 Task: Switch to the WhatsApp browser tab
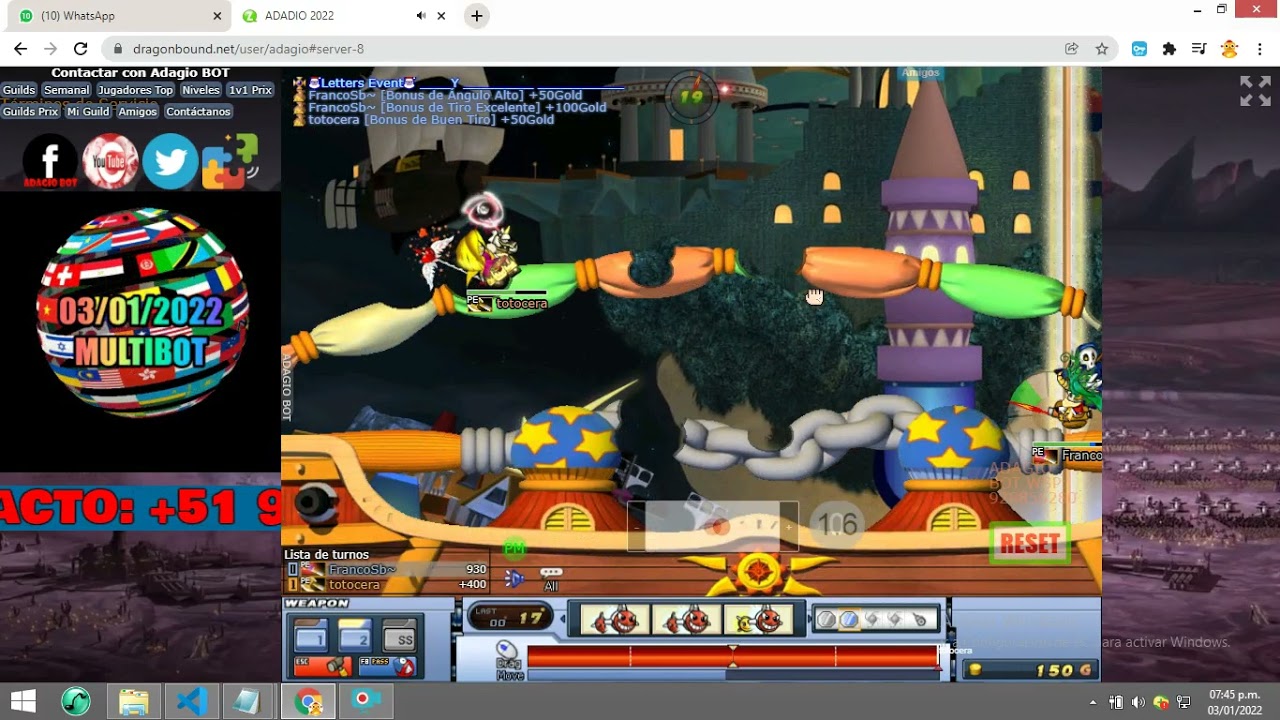[120, 16]
